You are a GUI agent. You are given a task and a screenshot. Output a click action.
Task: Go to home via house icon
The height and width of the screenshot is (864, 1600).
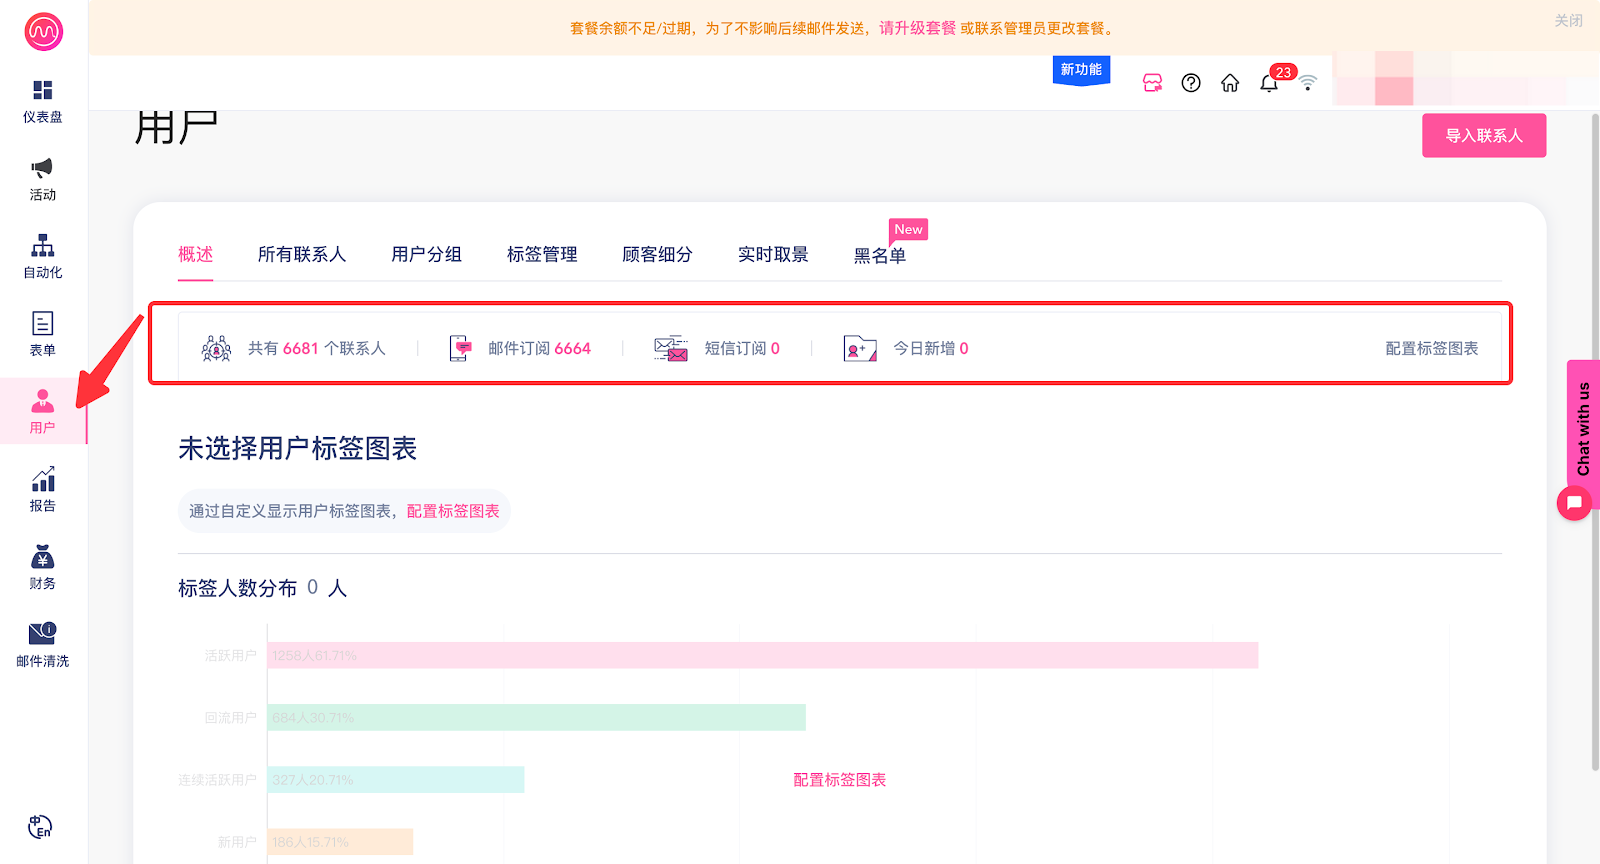tap(1230, 83)
